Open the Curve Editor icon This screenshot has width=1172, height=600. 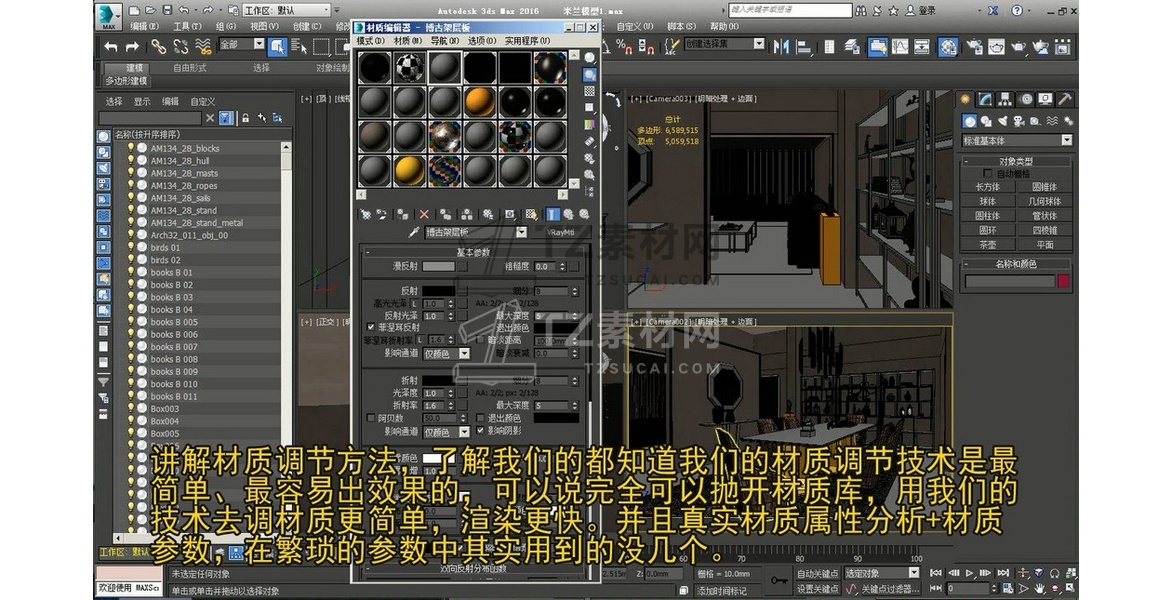(900, 47)
